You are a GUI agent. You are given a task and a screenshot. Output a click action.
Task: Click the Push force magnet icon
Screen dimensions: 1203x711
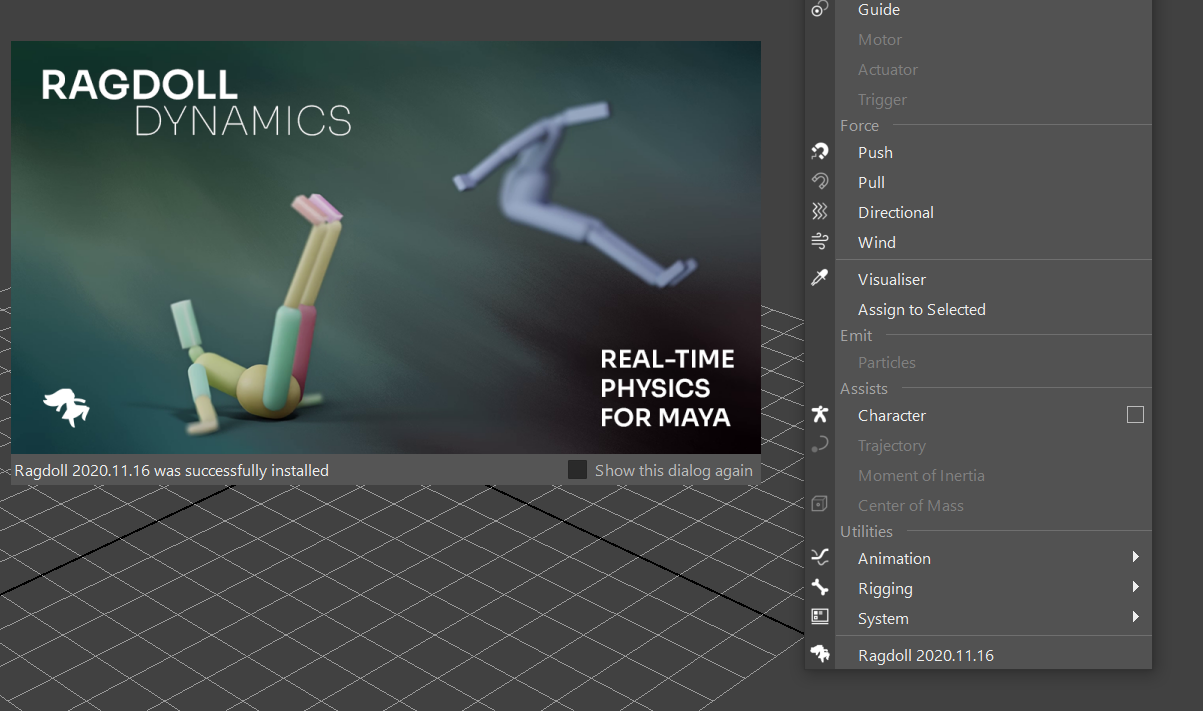820,152
